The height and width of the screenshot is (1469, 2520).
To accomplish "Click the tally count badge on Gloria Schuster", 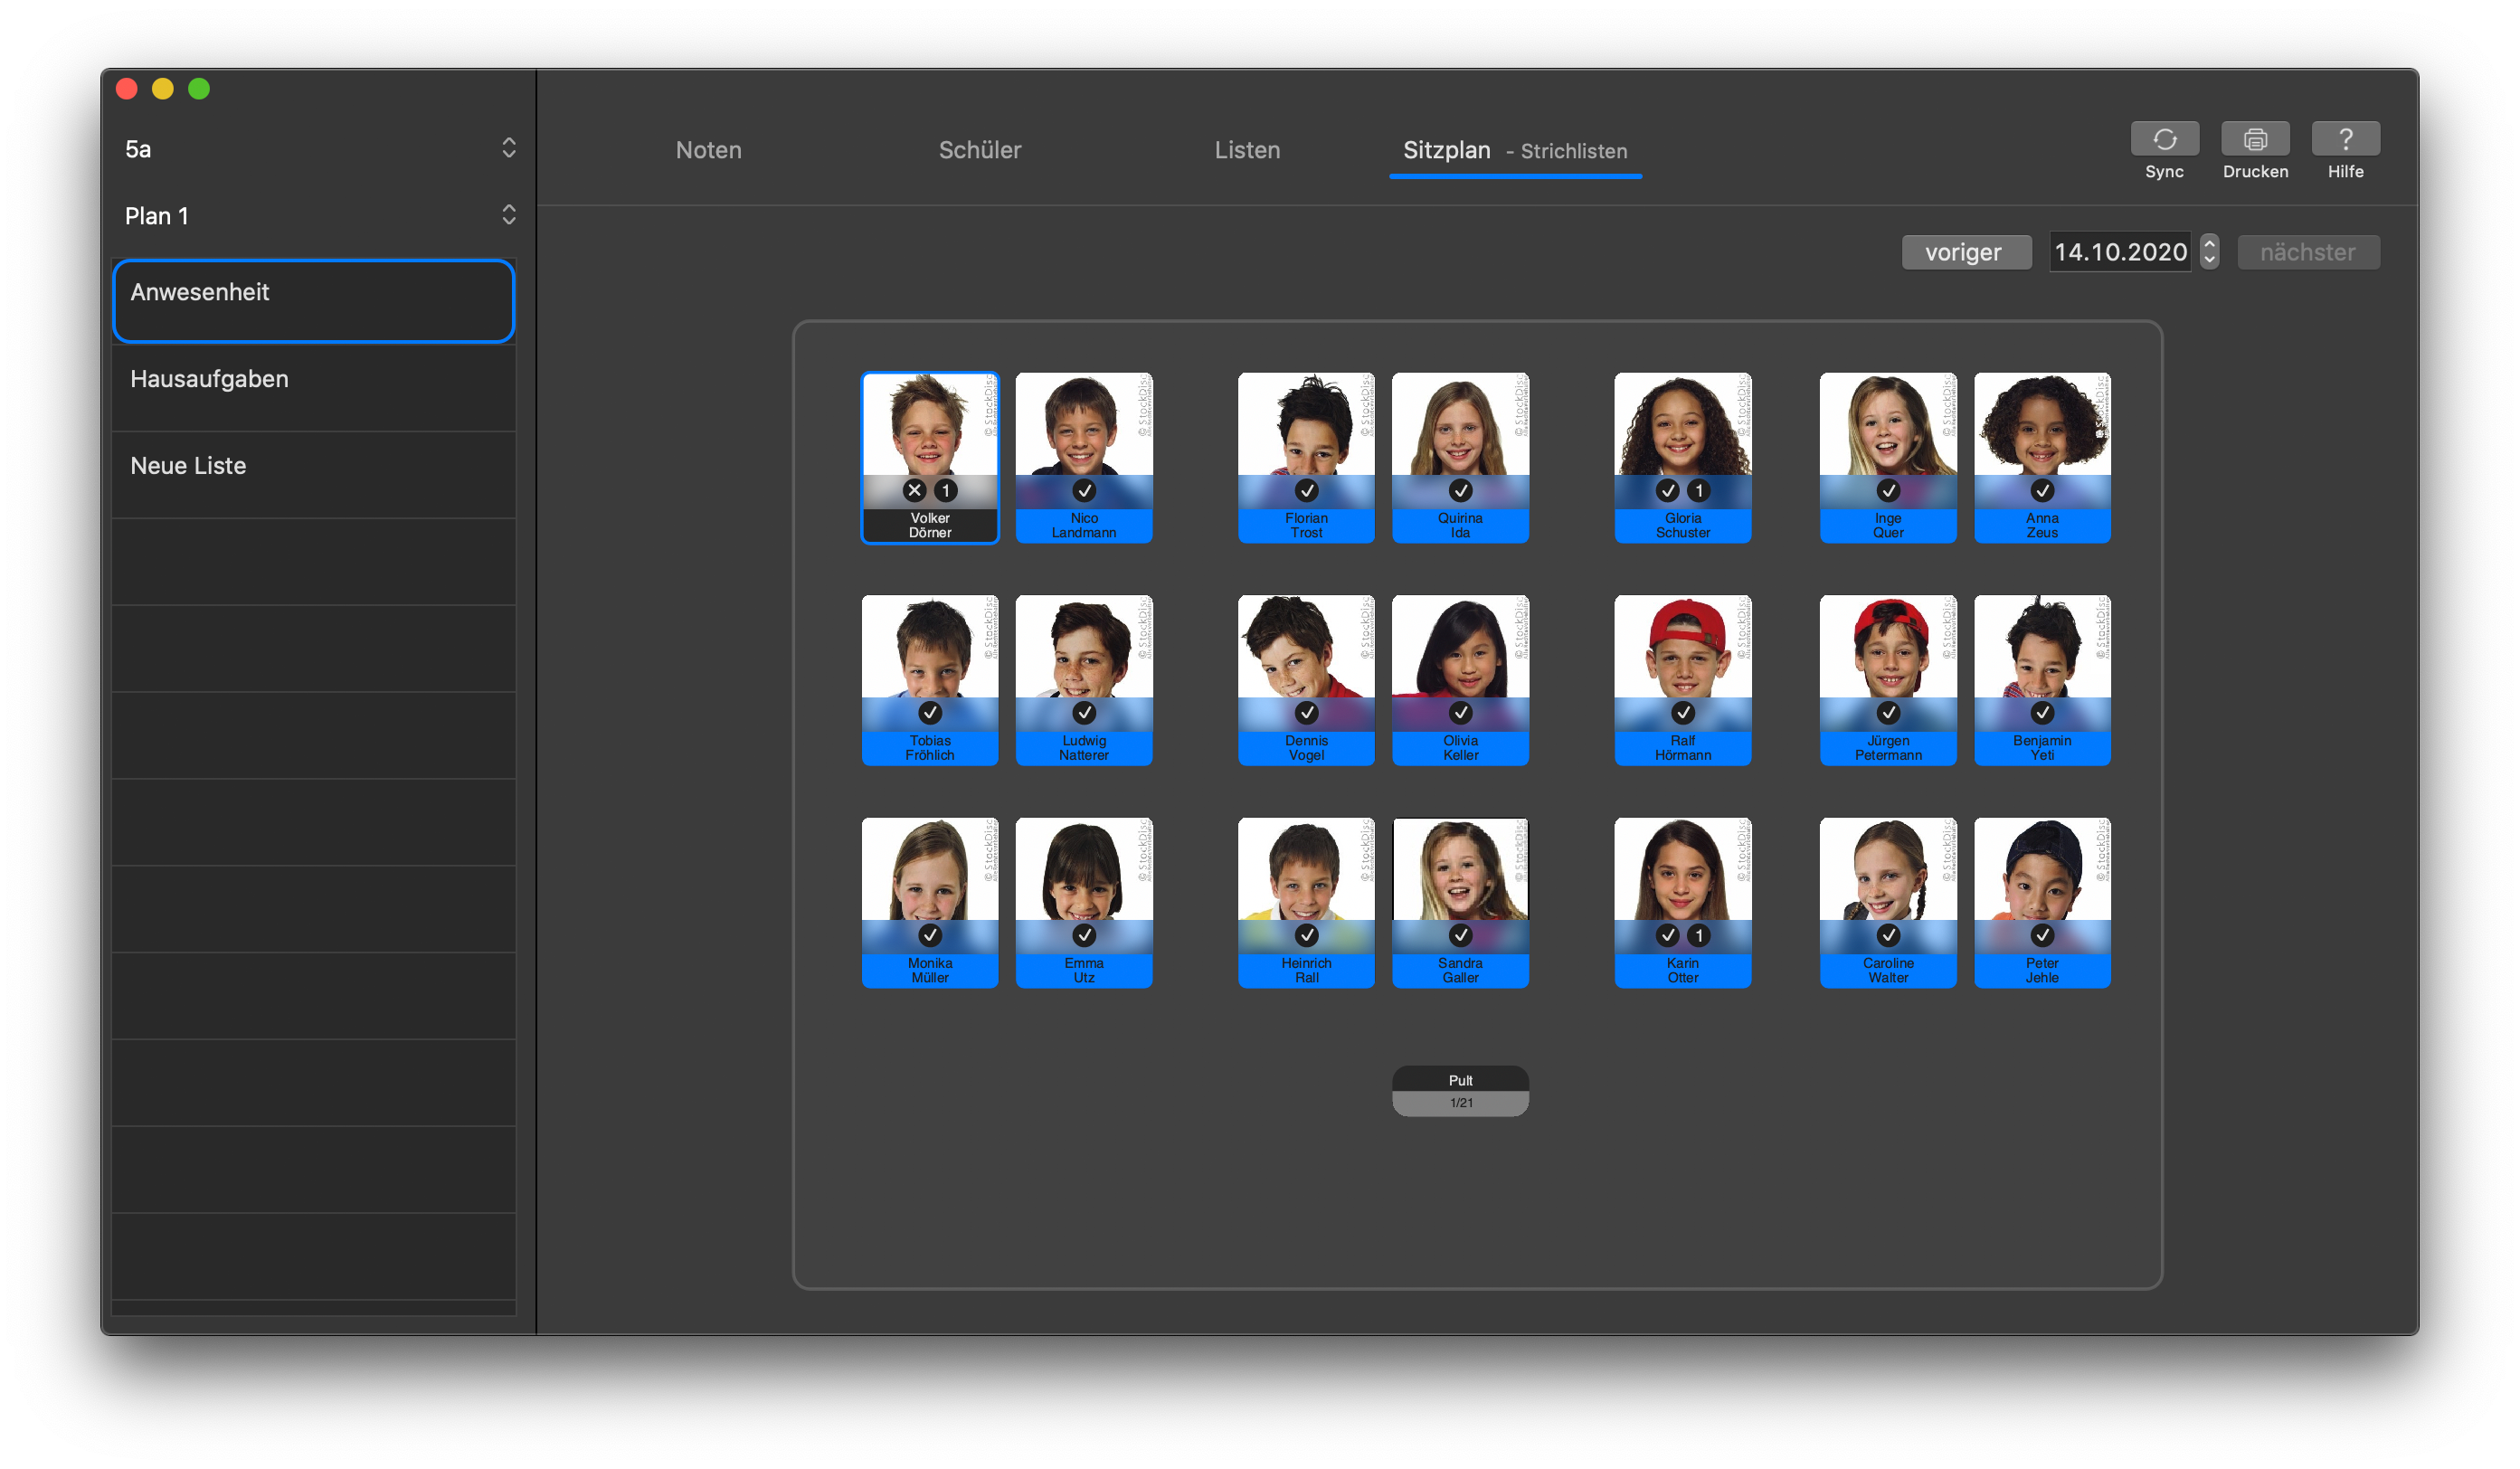I will 1698,490.
